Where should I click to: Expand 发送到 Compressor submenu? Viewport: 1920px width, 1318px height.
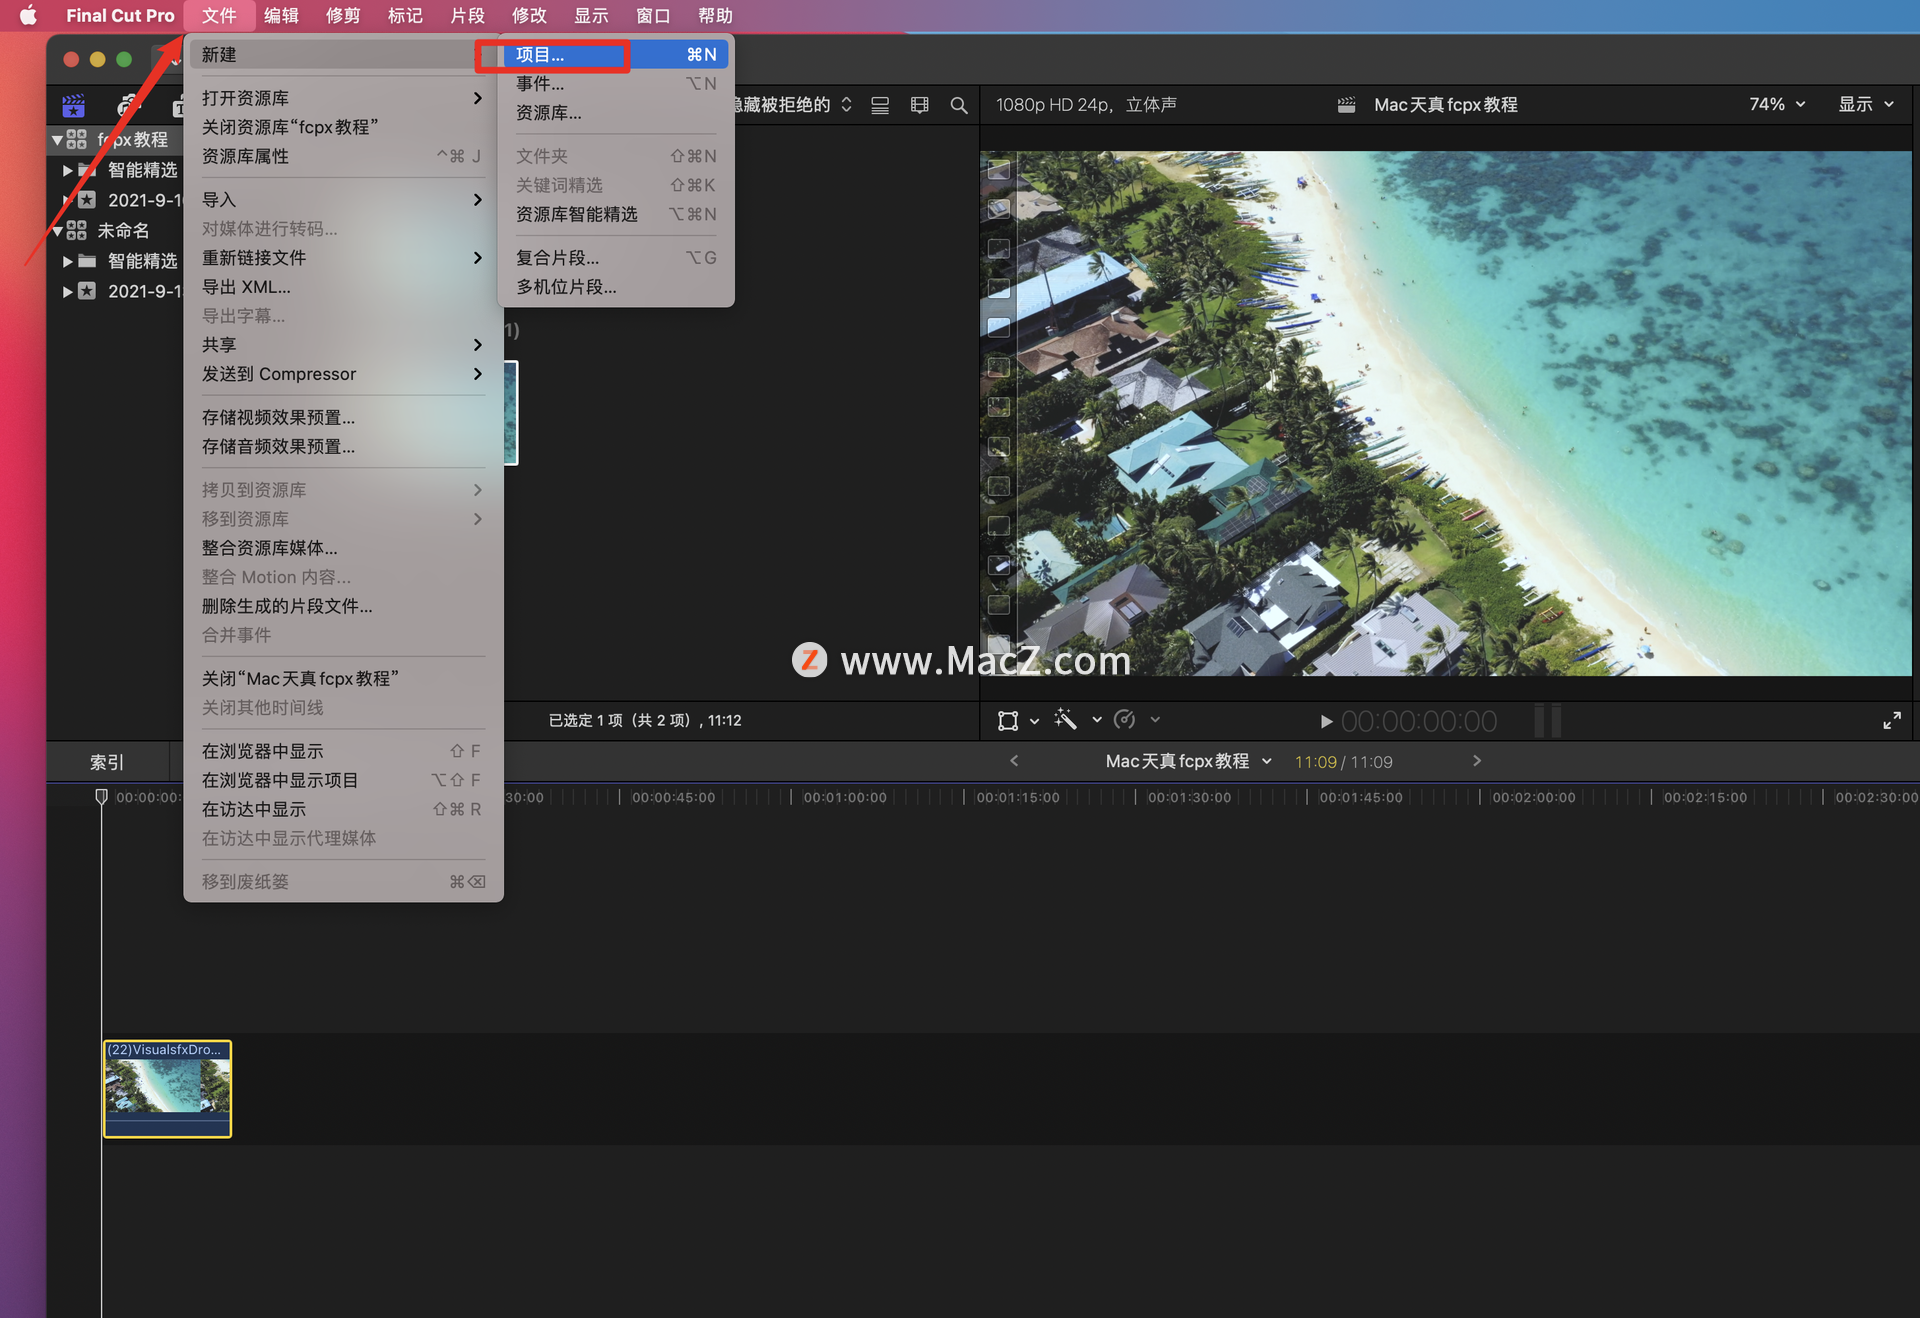coord(343,373)
